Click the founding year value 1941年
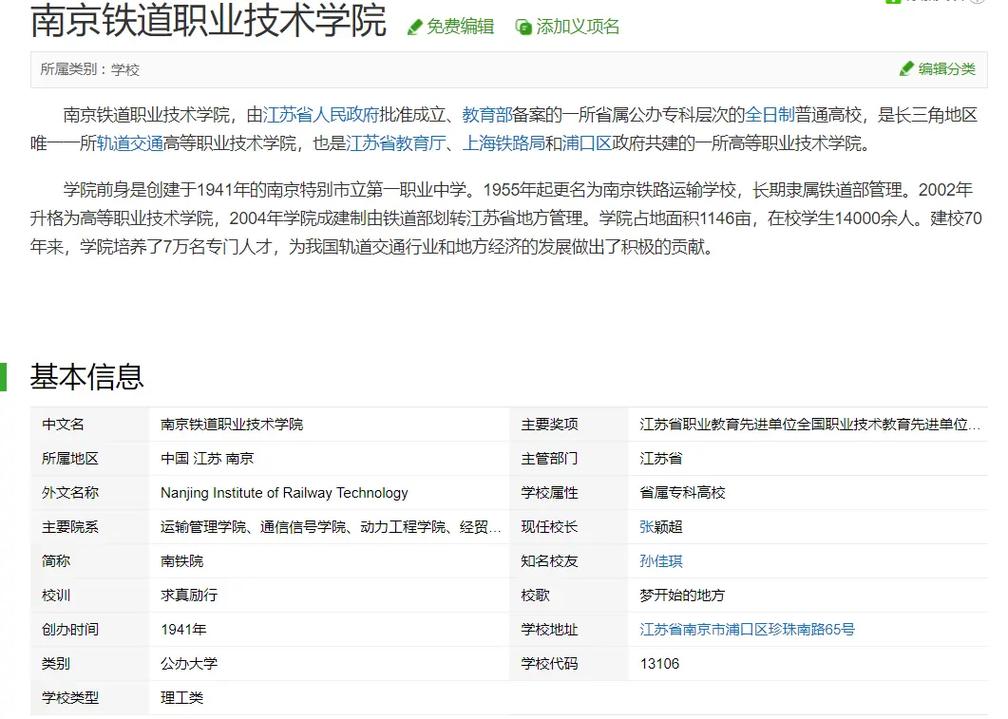 click(183, 629)
